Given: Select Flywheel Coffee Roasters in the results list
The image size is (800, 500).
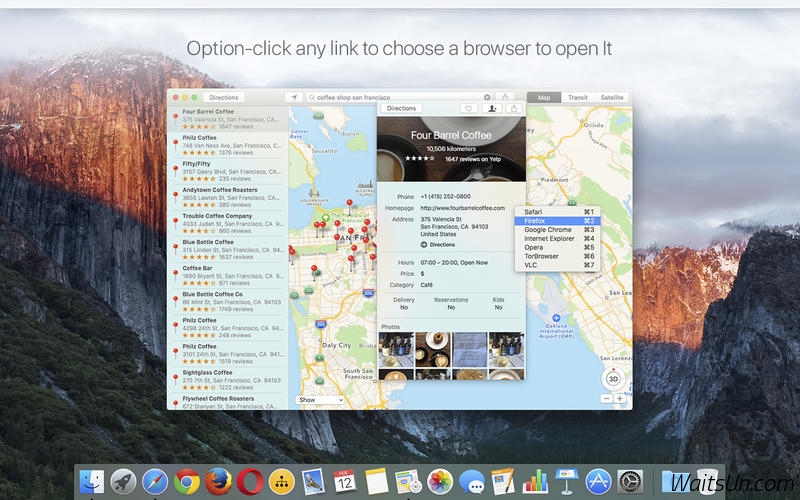Looking at the screenshot, I should click(x=228, y=402).
